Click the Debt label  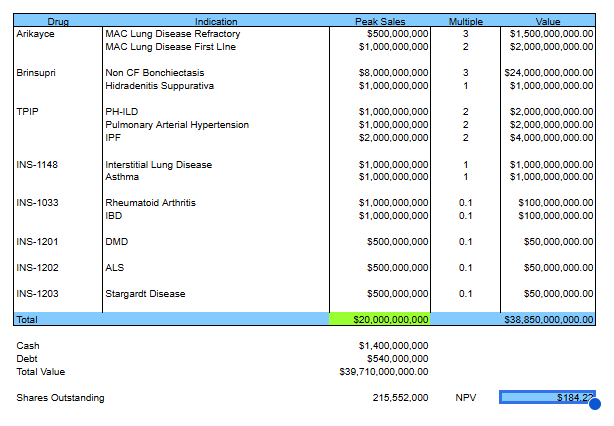pyautogui.click(x=27, y=359)
